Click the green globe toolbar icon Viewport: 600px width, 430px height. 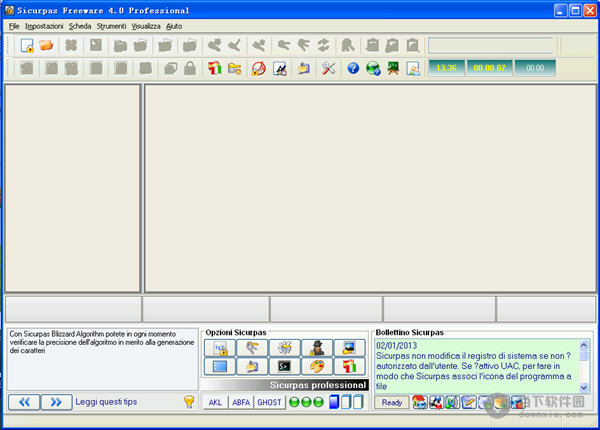[x=373, y=68]
